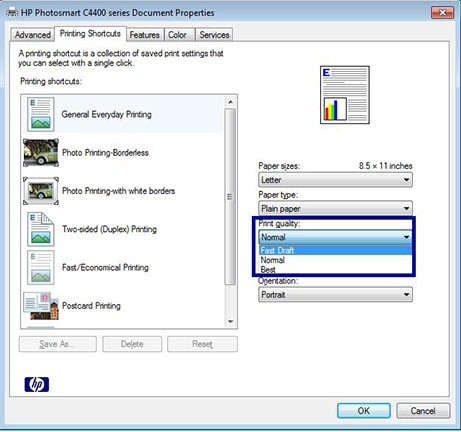The height and width of the screenshot is (432, 461).
Task: Open the Services tab
Action: 214,35
